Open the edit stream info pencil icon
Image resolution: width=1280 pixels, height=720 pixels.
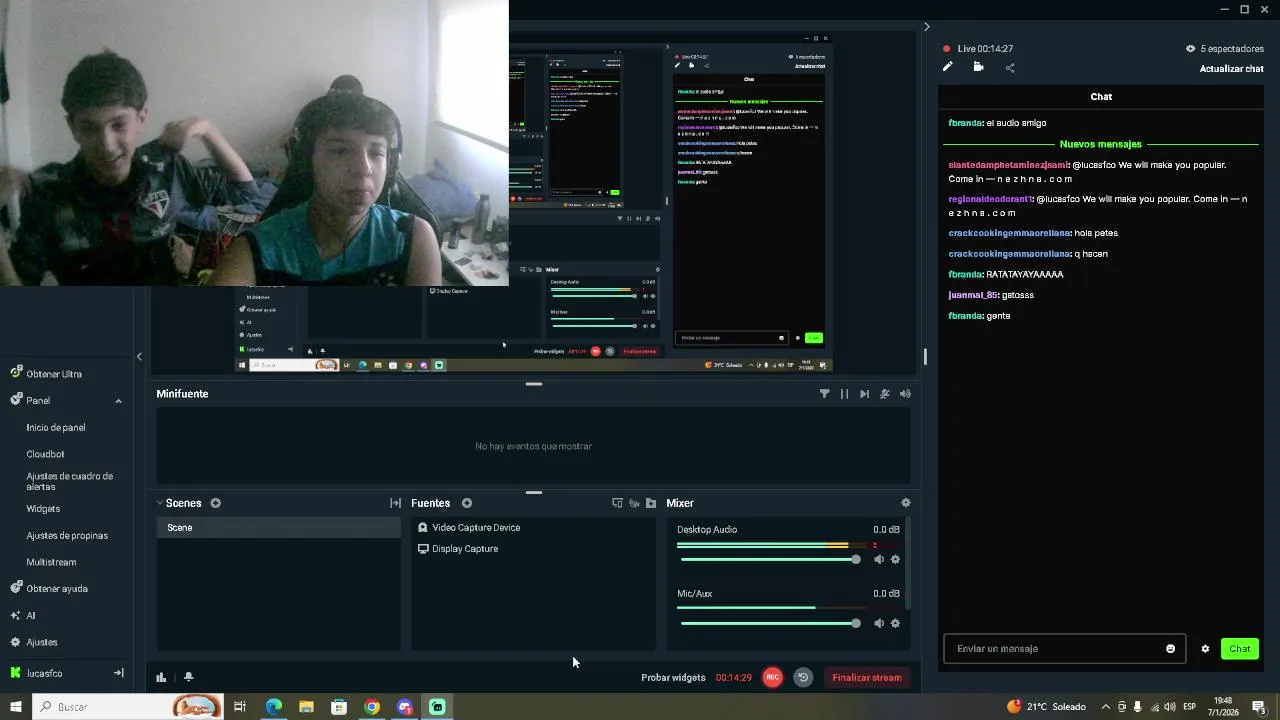(x=947, y=67)
